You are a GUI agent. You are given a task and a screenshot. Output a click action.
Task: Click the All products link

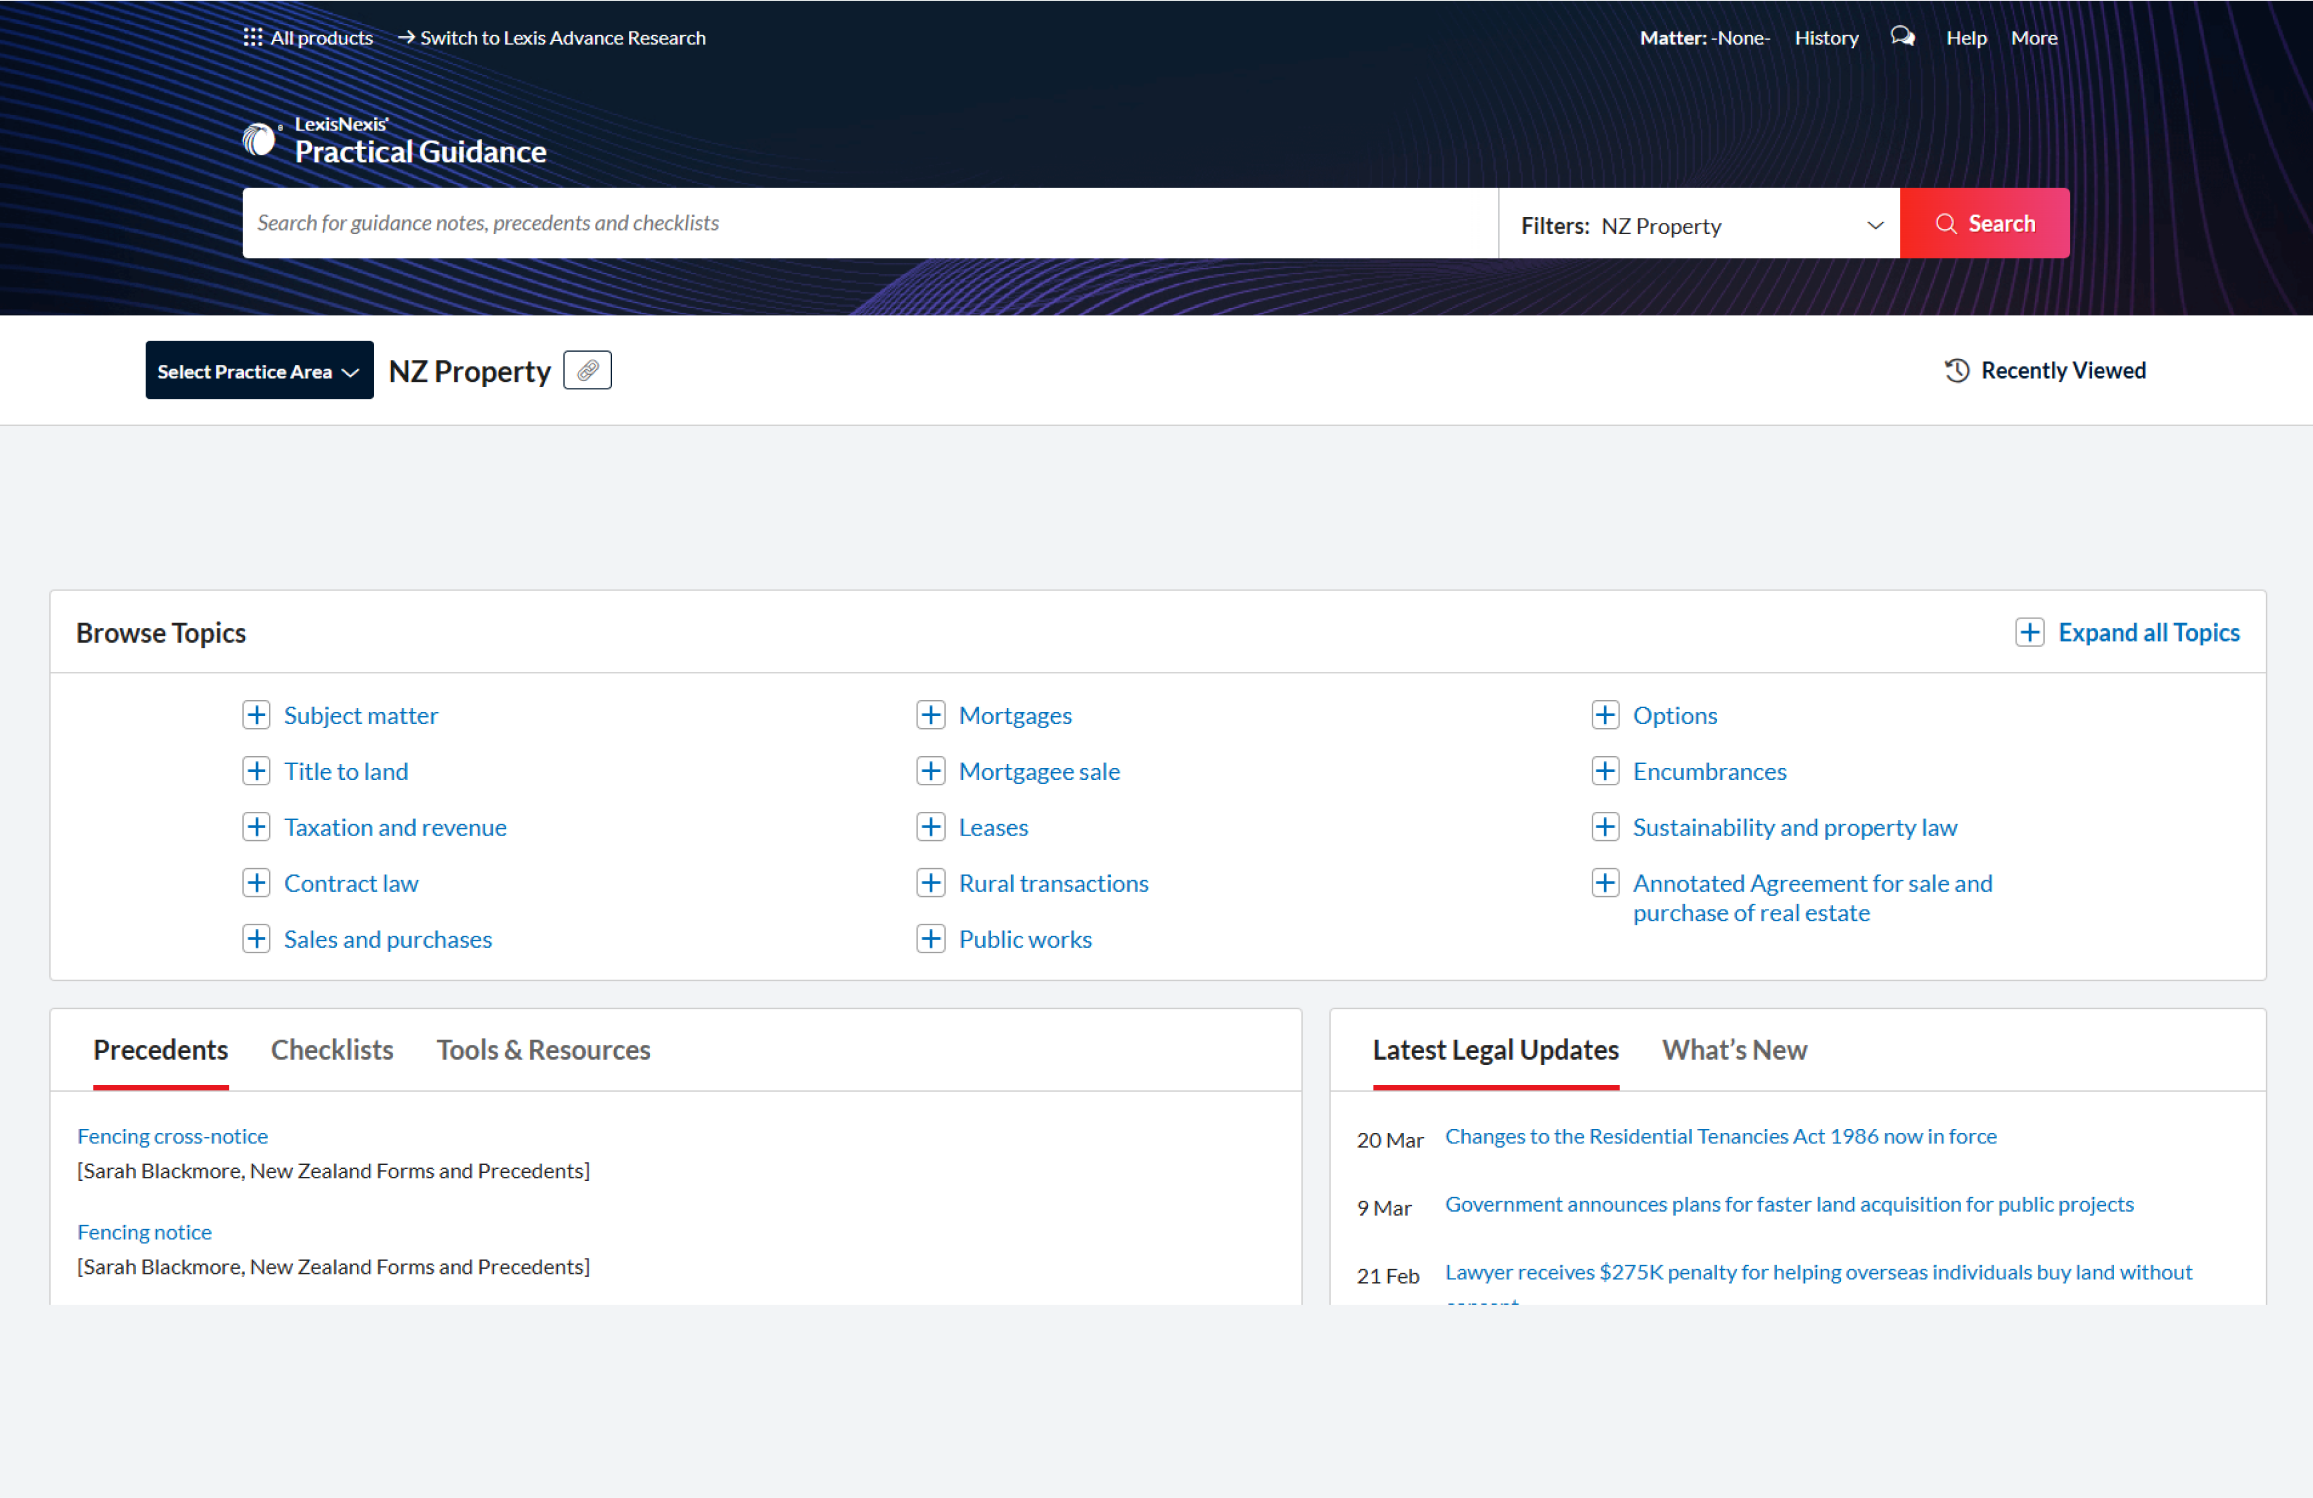321,38
